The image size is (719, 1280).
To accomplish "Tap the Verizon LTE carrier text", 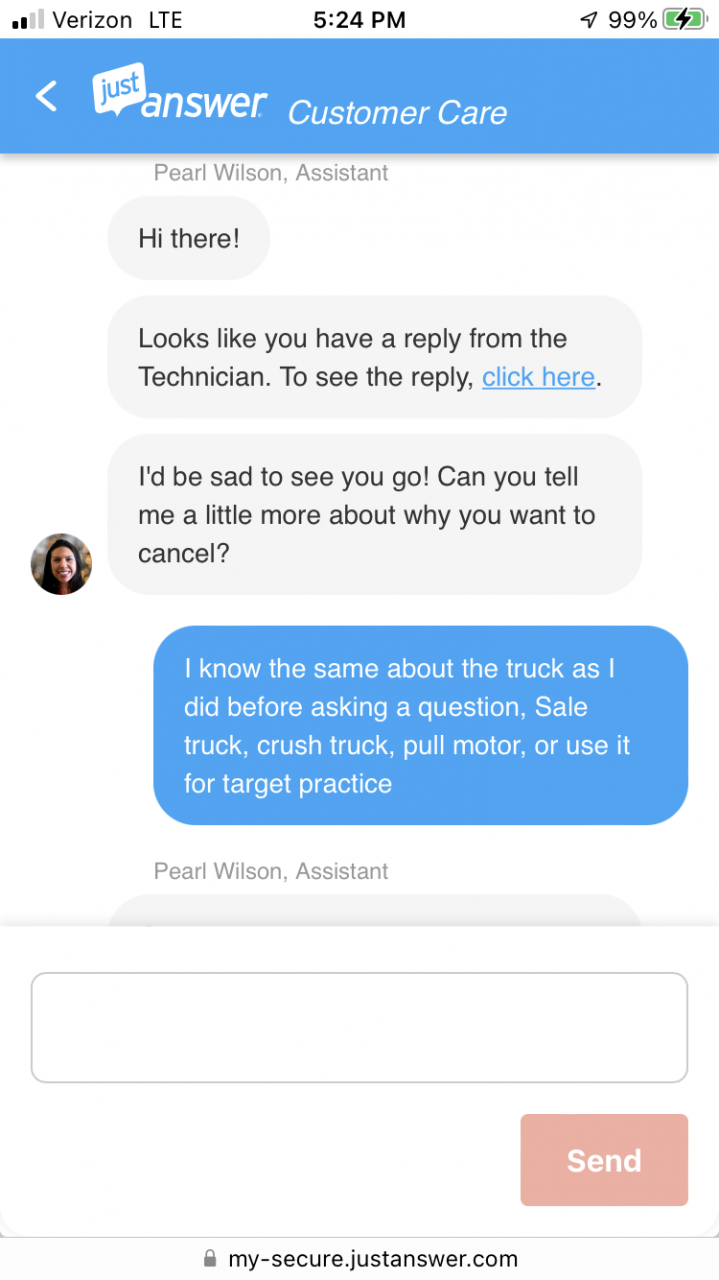I will 117,19.
